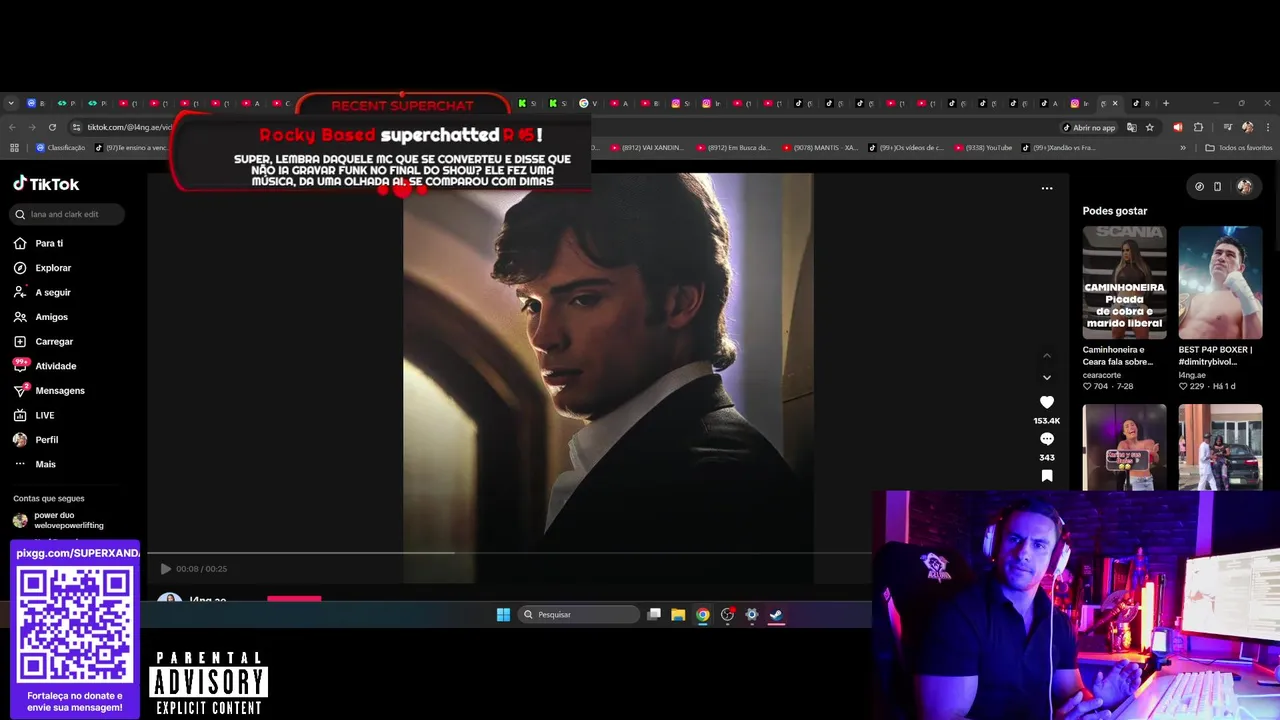Screen dimensions: 1280x720
Task: Open Settings gear on taskbar
Action: 752,615
